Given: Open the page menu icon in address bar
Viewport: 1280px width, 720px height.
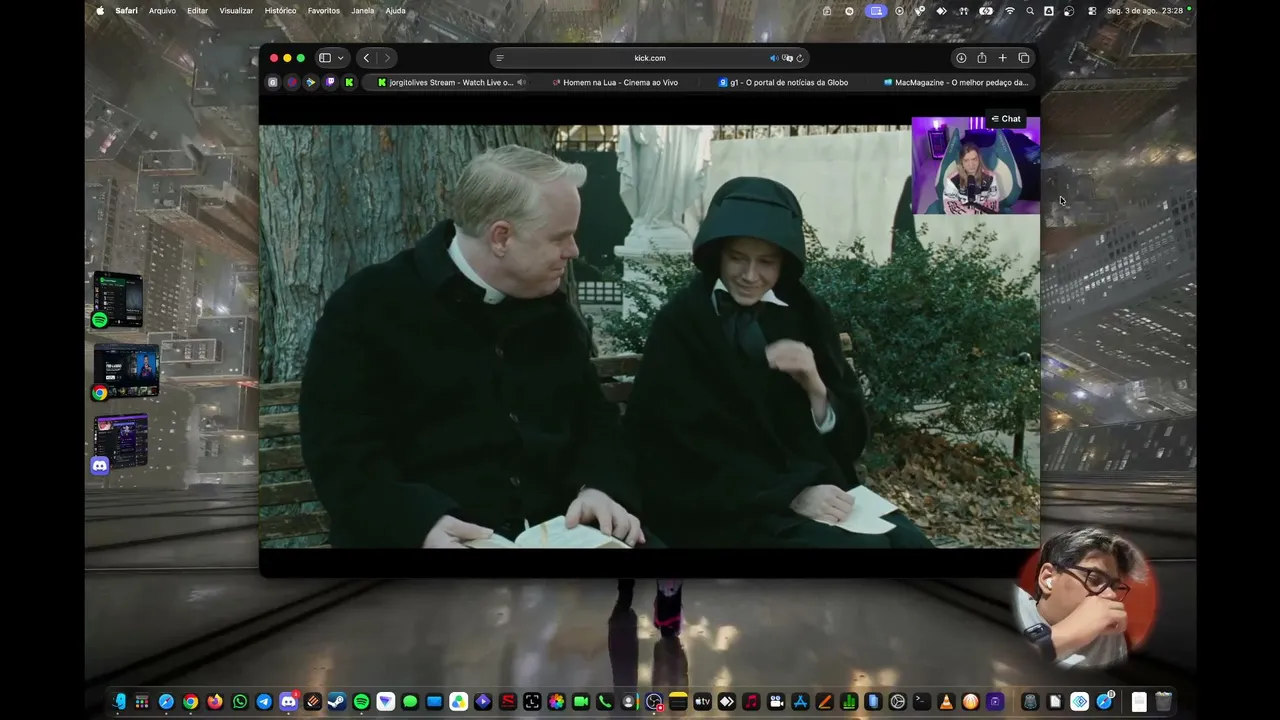Looking at the screenshot, I should tap(500, 58).
